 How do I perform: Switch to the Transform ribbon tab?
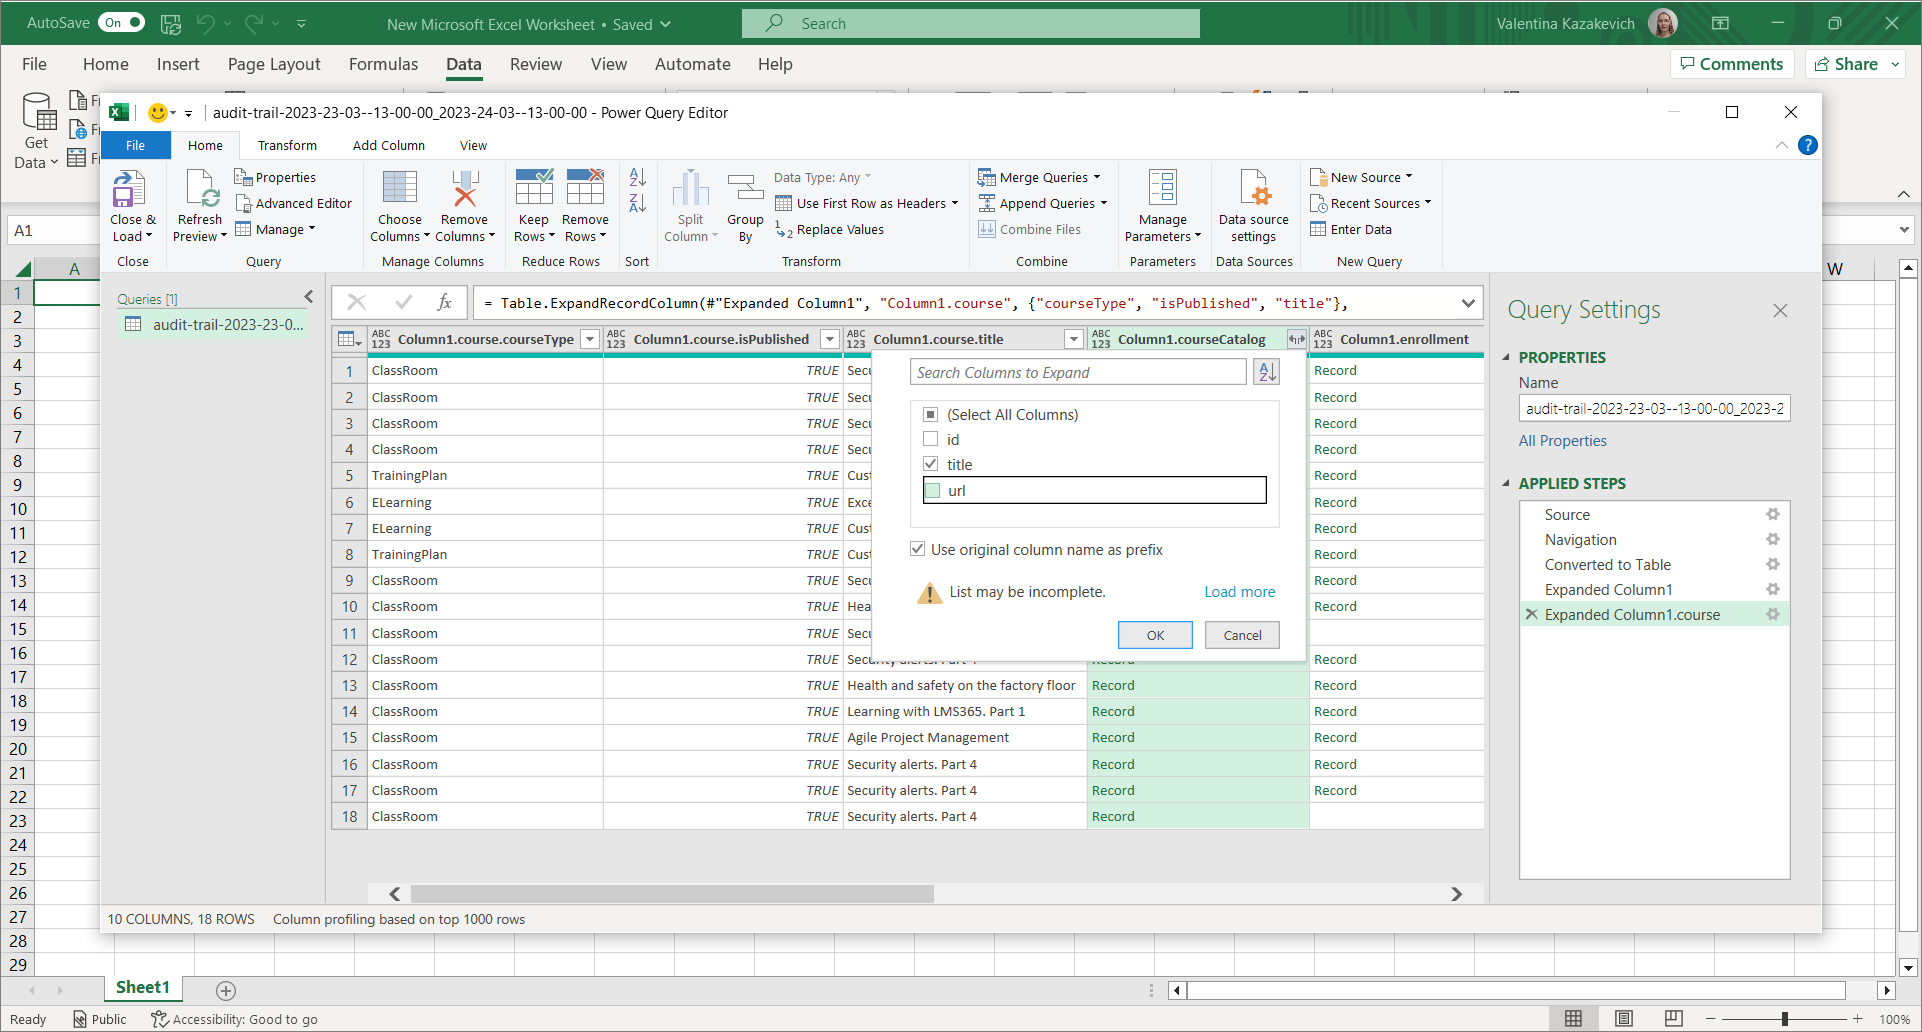tap(287, 145)
